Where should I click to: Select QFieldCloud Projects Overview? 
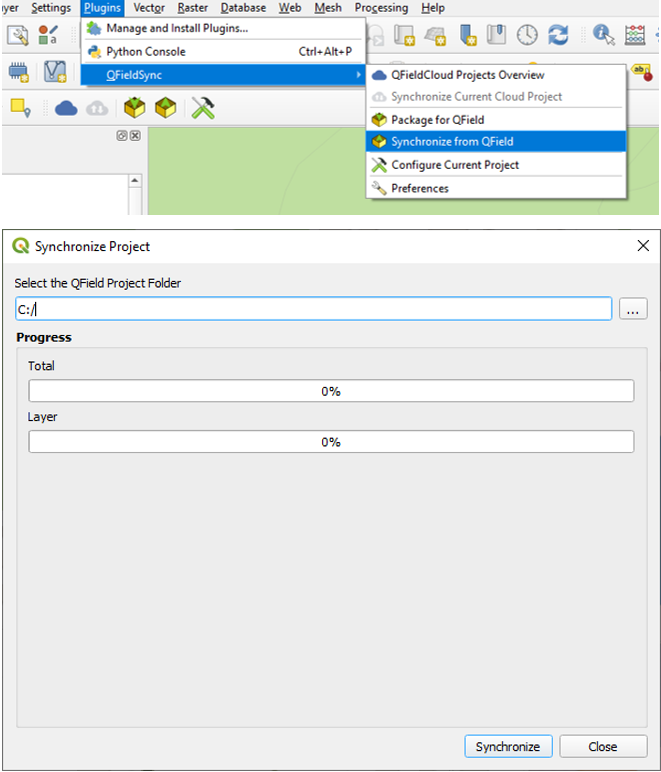click(496, 75)
